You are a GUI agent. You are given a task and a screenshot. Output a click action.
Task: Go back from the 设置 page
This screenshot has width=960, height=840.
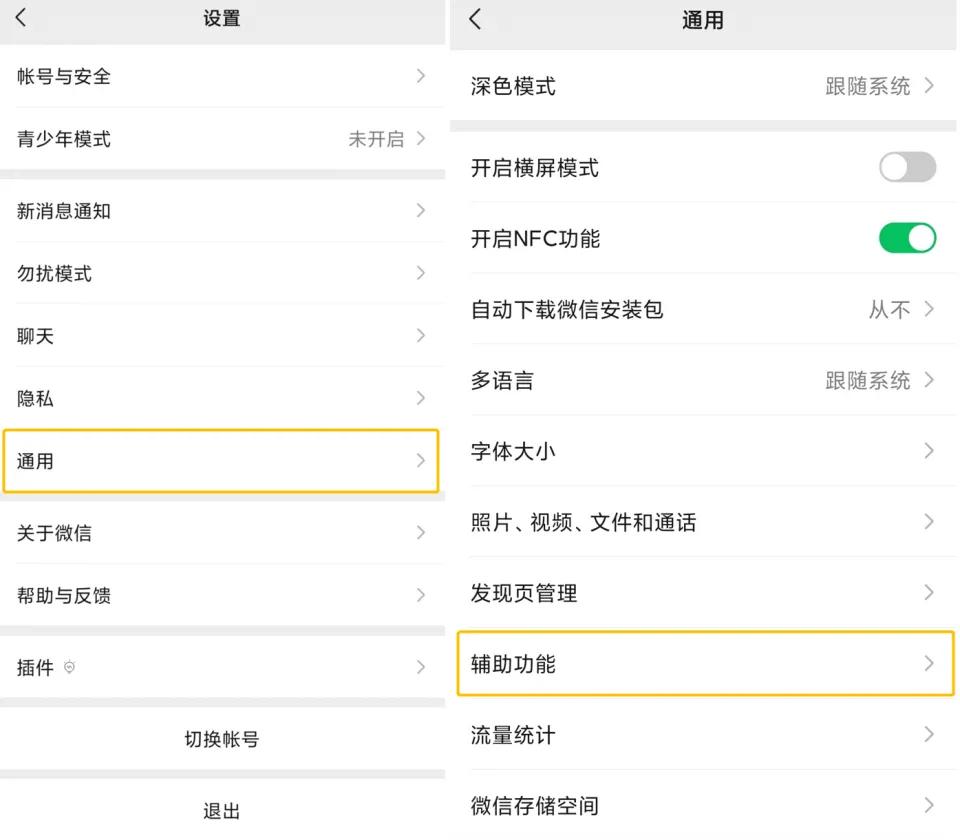click(x=20, y=19)
